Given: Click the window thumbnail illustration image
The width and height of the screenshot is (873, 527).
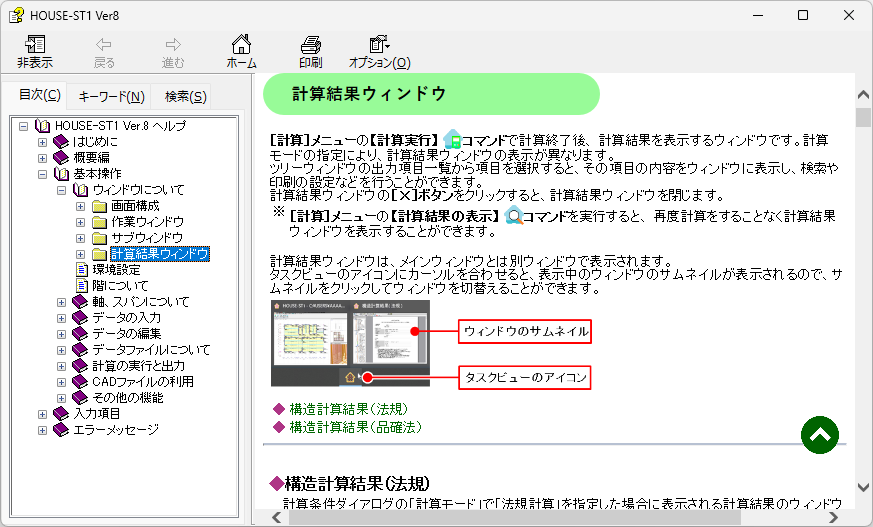Looking at the screenshot, I should tap(350, 342).
